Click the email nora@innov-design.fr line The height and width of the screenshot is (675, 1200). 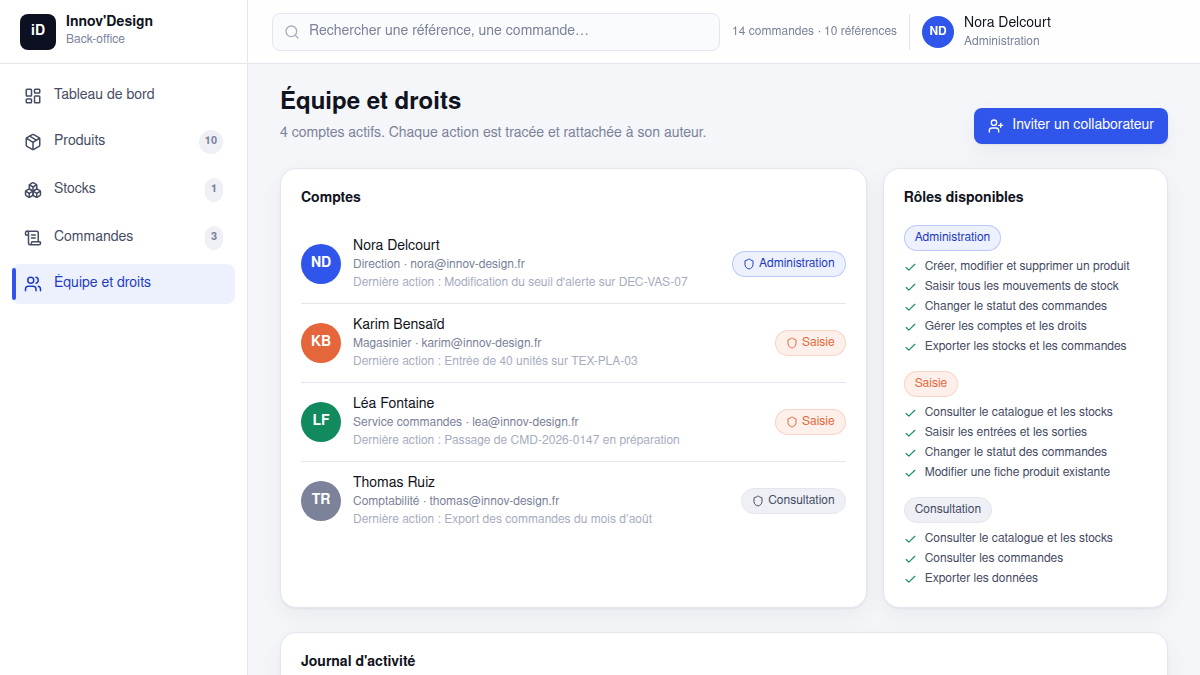pyautogui.click(x=439, y=264)
